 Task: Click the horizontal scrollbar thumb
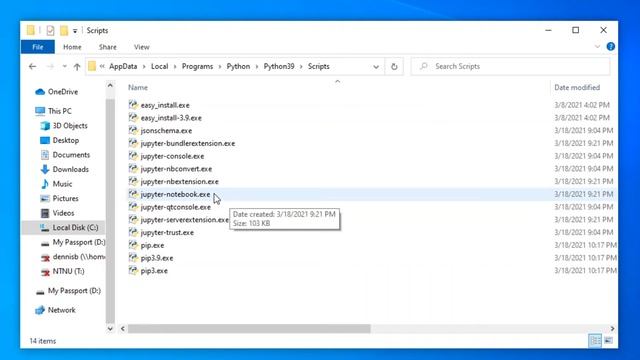pos(249,329)
